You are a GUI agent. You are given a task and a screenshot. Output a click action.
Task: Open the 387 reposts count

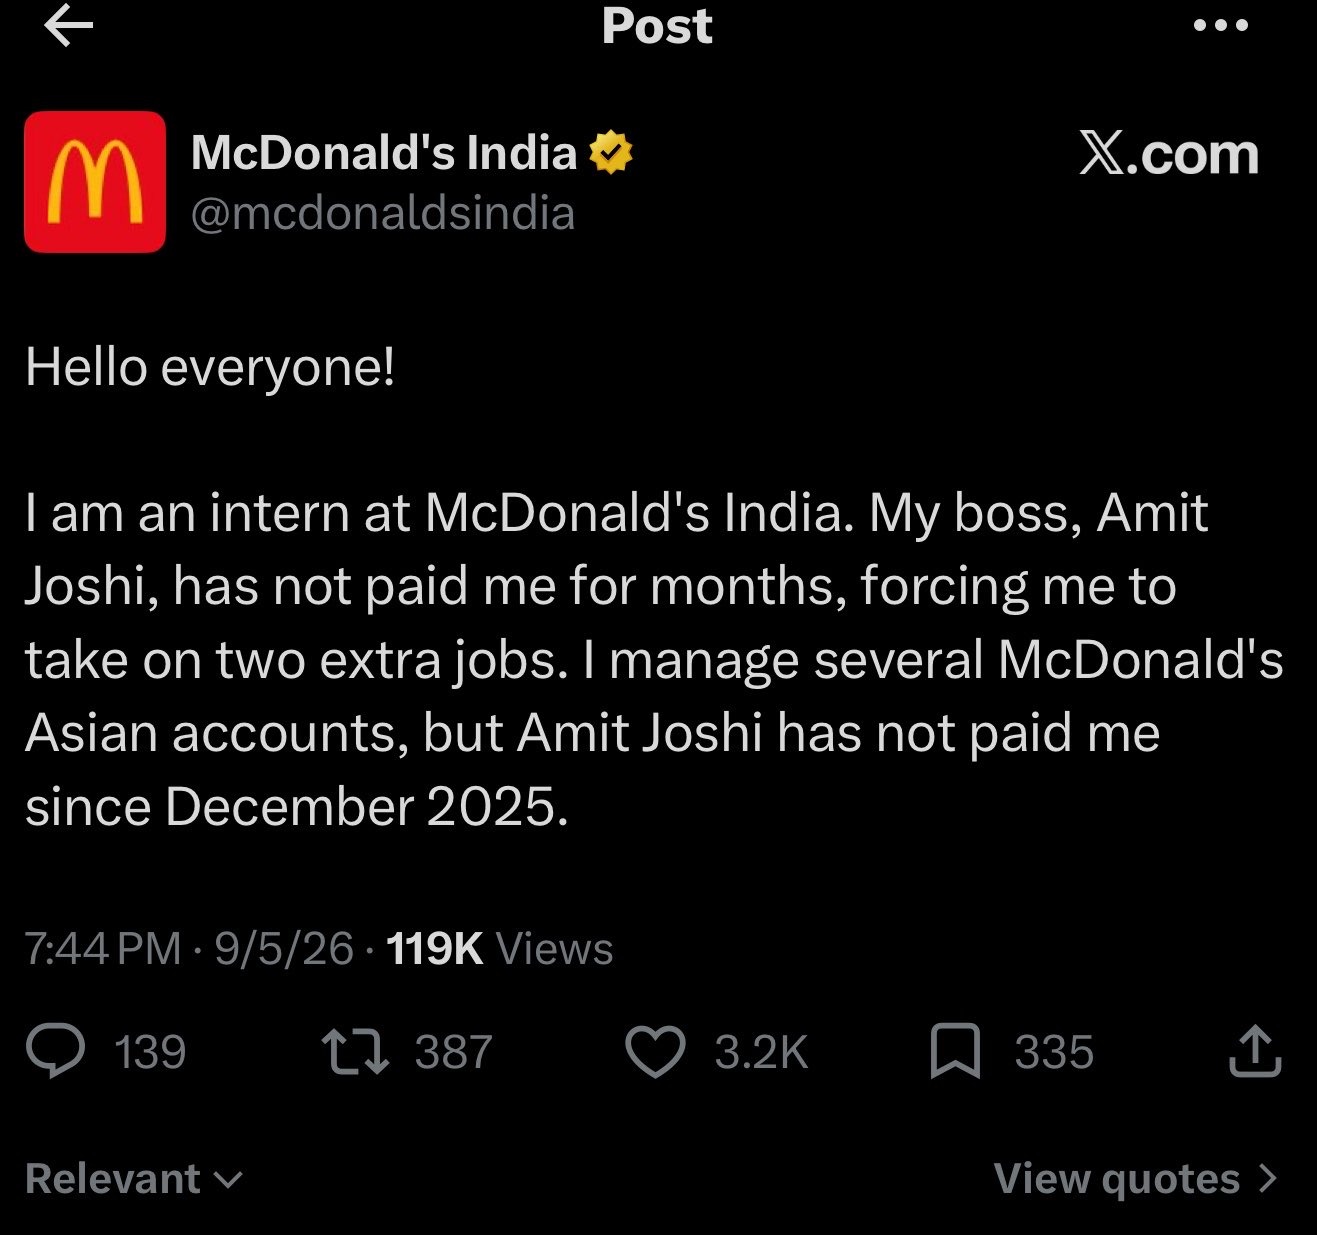(454, 1052)
